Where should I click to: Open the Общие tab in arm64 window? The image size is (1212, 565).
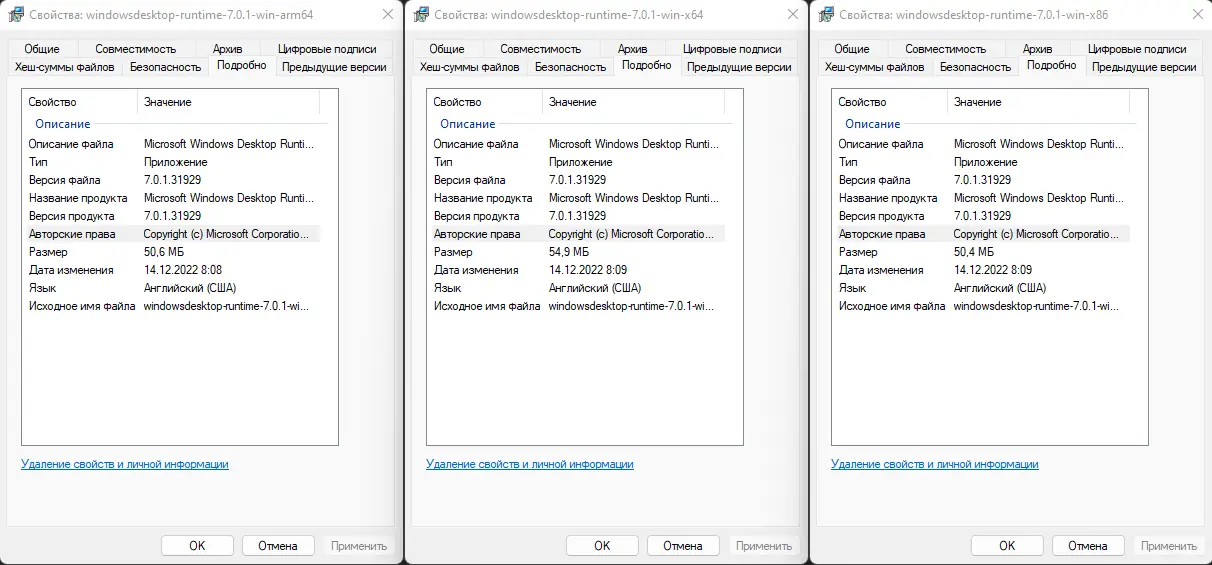[42, 48]
